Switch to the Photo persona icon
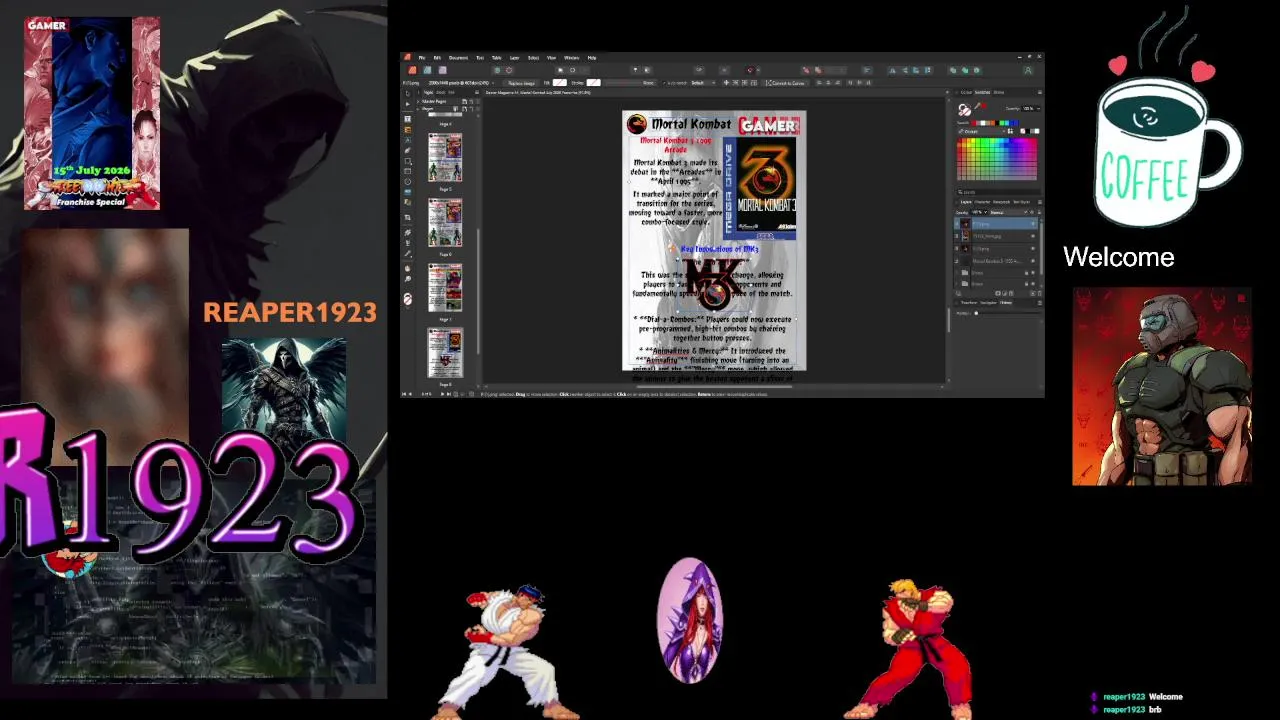This screenshot has width=1280, height=720. click(442, 70)
